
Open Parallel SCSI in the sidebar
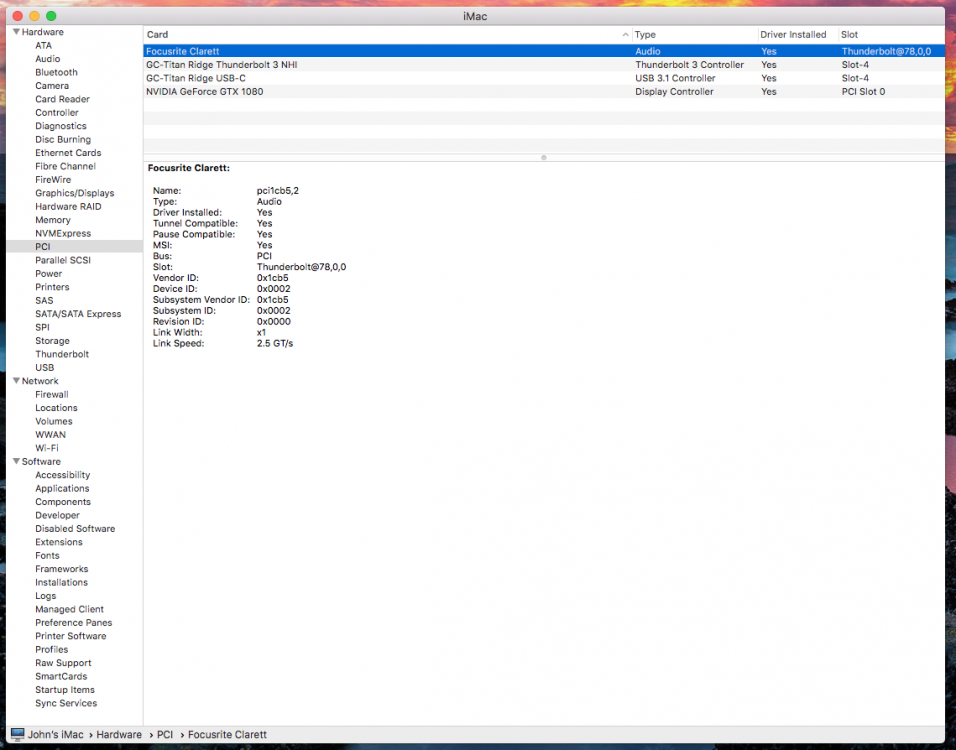(x=63, y=260)
